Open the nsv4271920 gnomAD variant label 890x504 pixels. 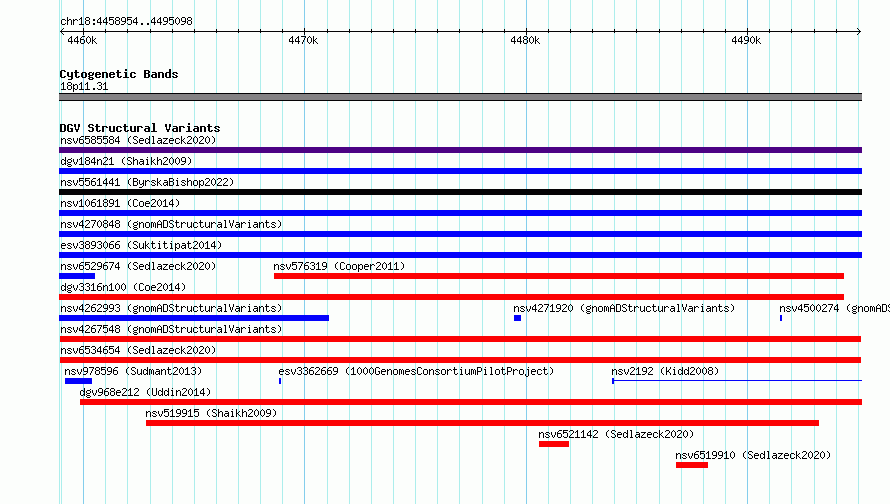[x=624, y=308]
